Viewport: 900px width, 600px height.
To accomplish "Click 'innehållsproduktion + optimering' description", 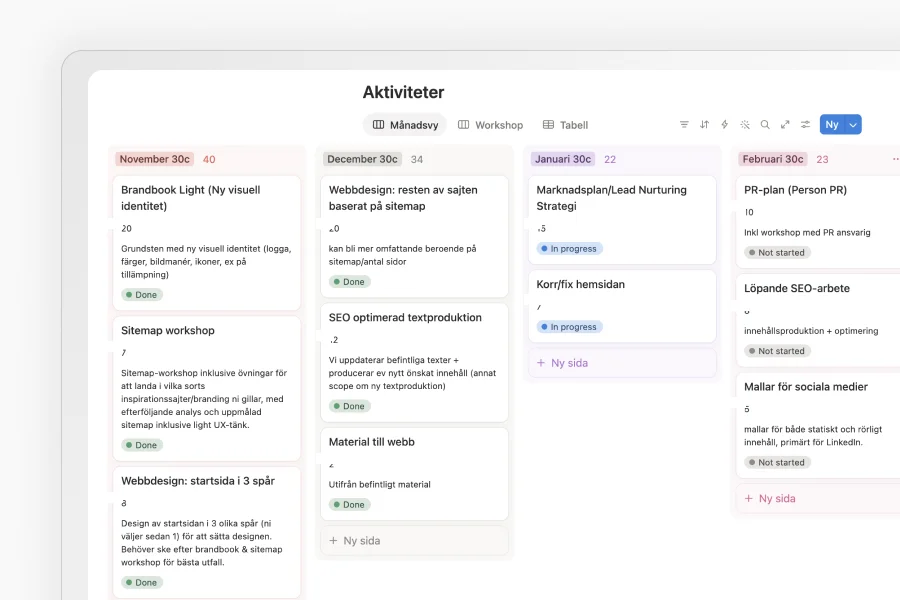I will (x=811, y=331).
